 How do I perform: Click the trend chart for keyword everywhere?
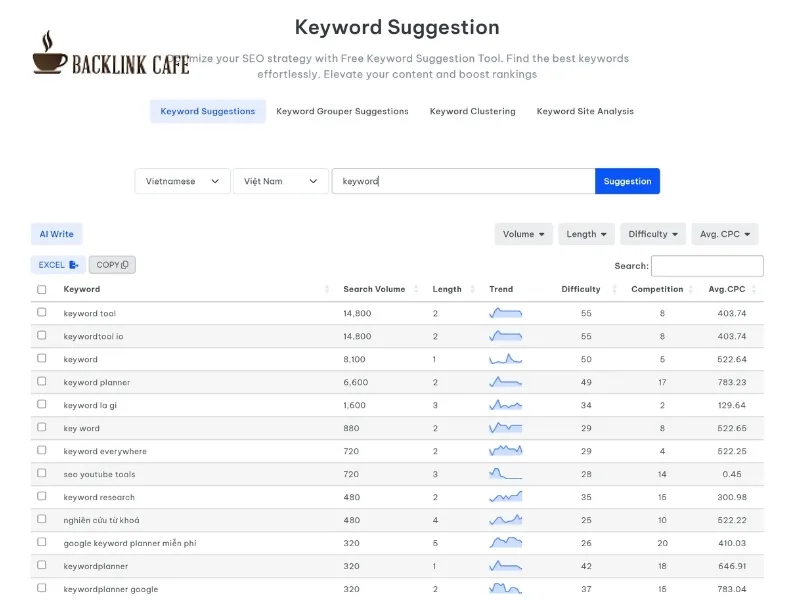pos(505,451)
